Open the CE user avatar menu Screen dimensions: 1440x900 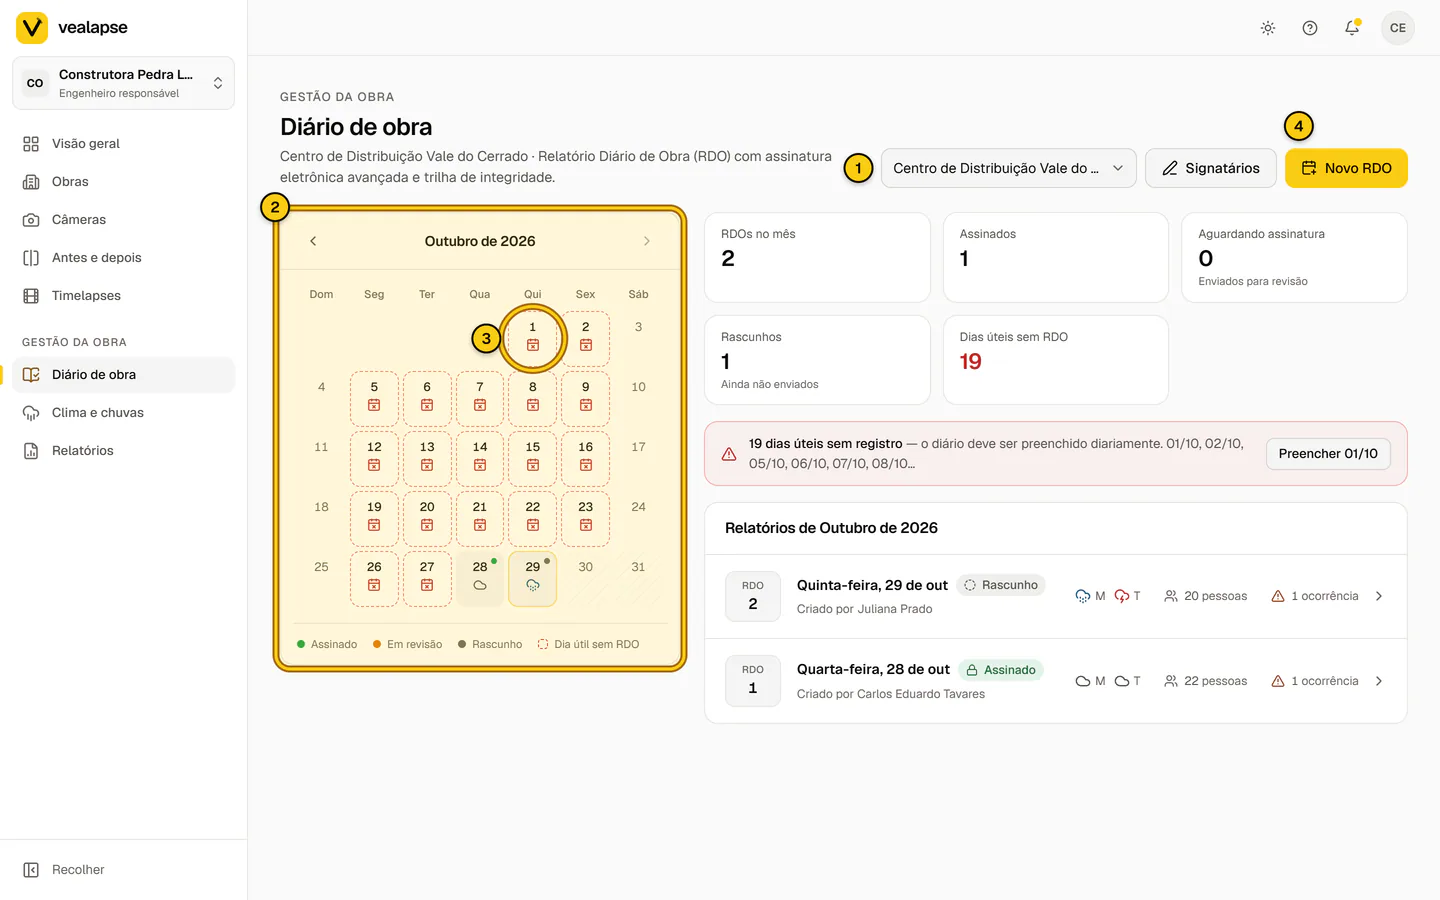click(1398, 28)
